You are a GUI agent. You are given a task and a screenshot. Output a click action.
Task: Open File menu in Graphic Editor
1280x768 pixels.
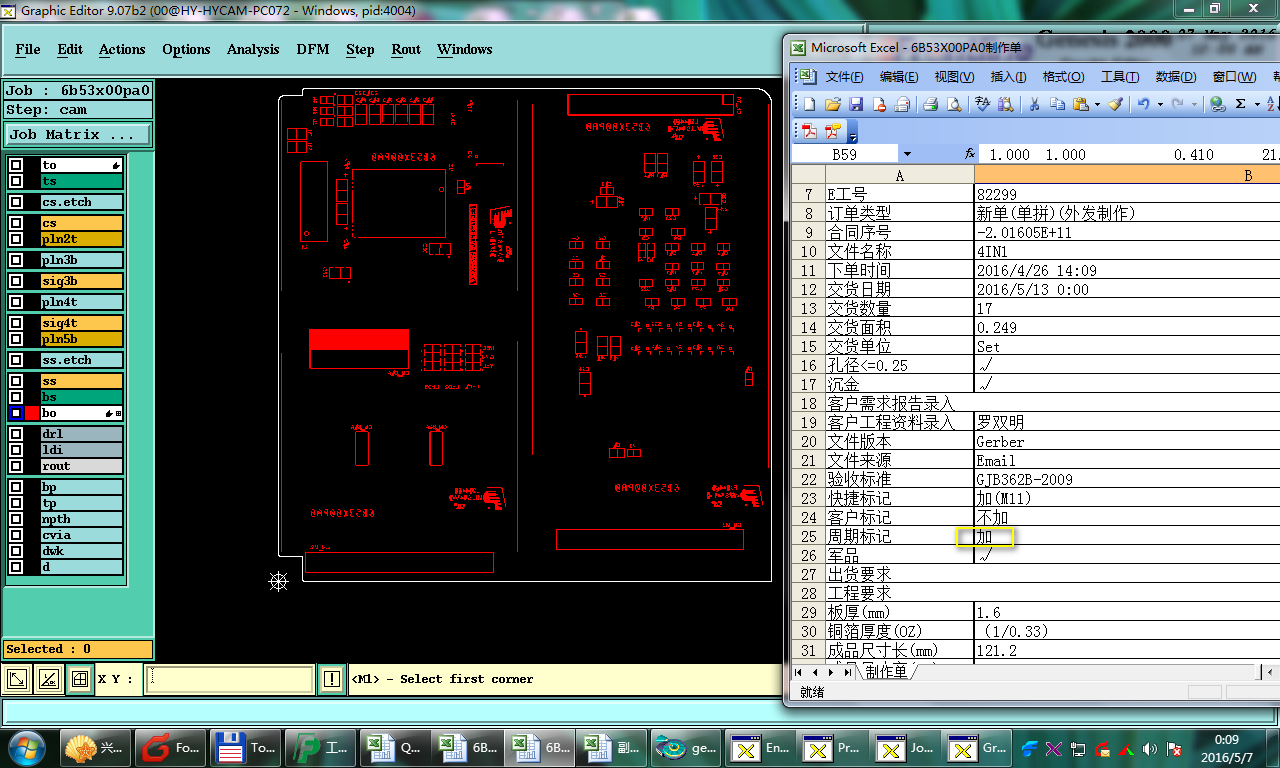click(x=28, y=49)
